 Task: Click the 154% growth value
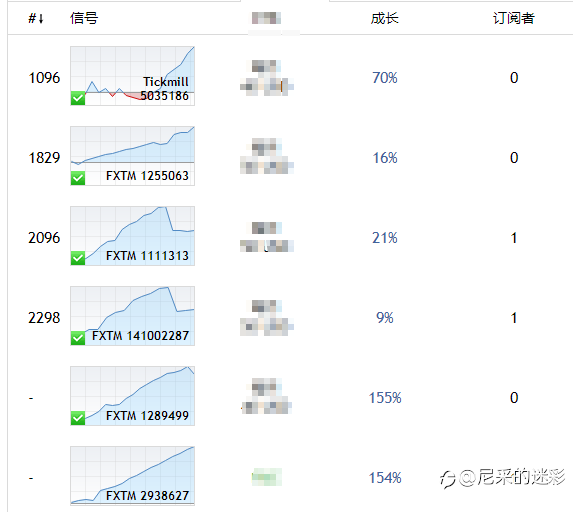pyautogui.click(x=385, y=478)
